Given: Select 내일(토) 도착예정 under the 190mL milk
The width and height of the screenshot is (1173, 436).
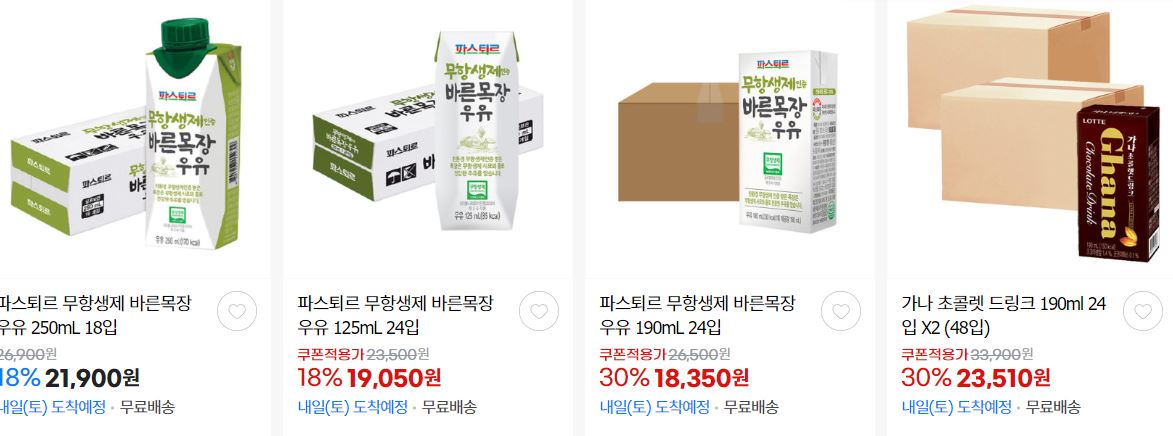Looking at the screenshot, I should 655,408.
